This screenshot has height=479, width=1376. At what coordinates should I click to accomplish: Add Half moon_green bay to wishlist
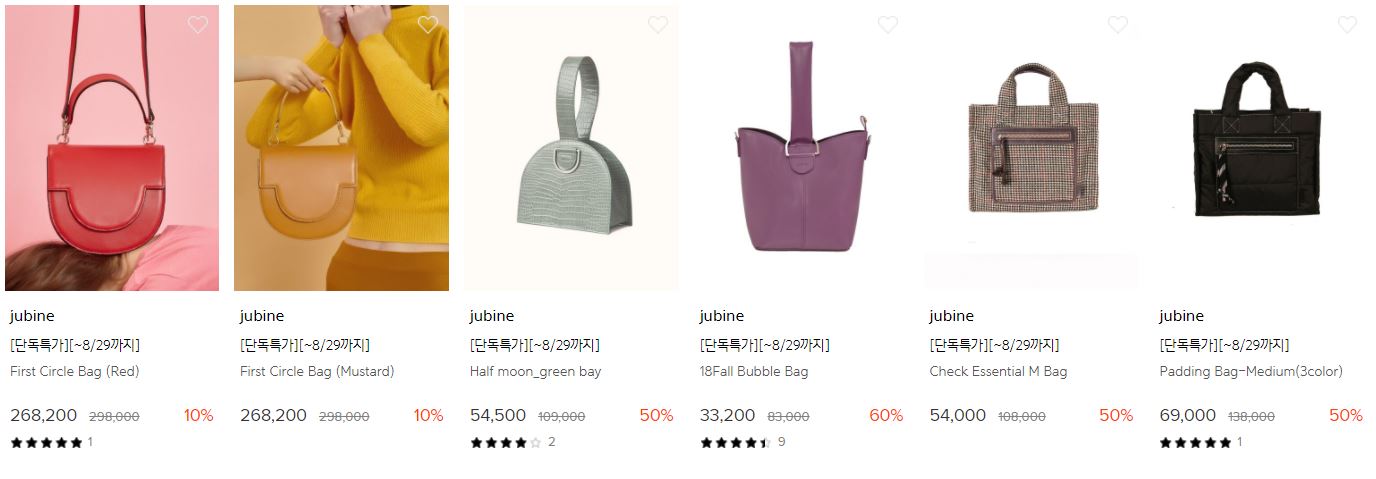pos(658,25)
